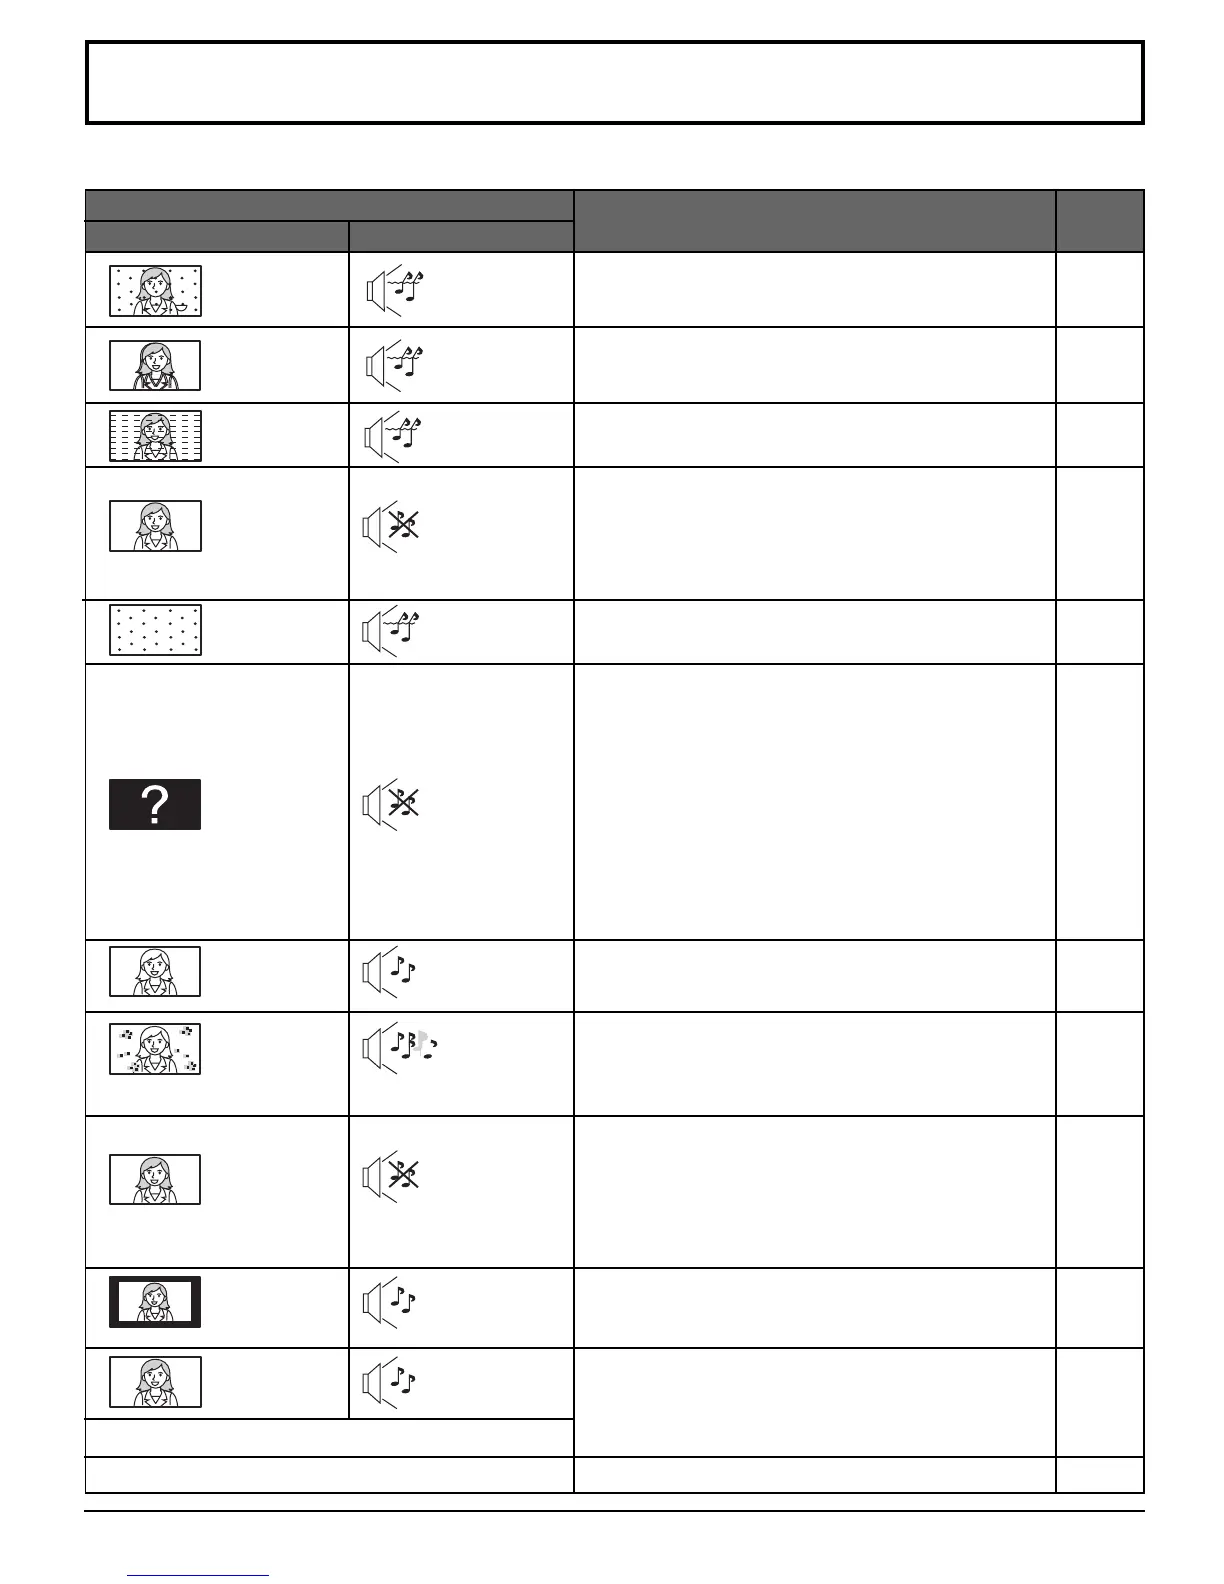Screen dimensions: 1224x1584
Task: Click the broken-up fading notes speaker icon
Action: tap(399, 1046)
